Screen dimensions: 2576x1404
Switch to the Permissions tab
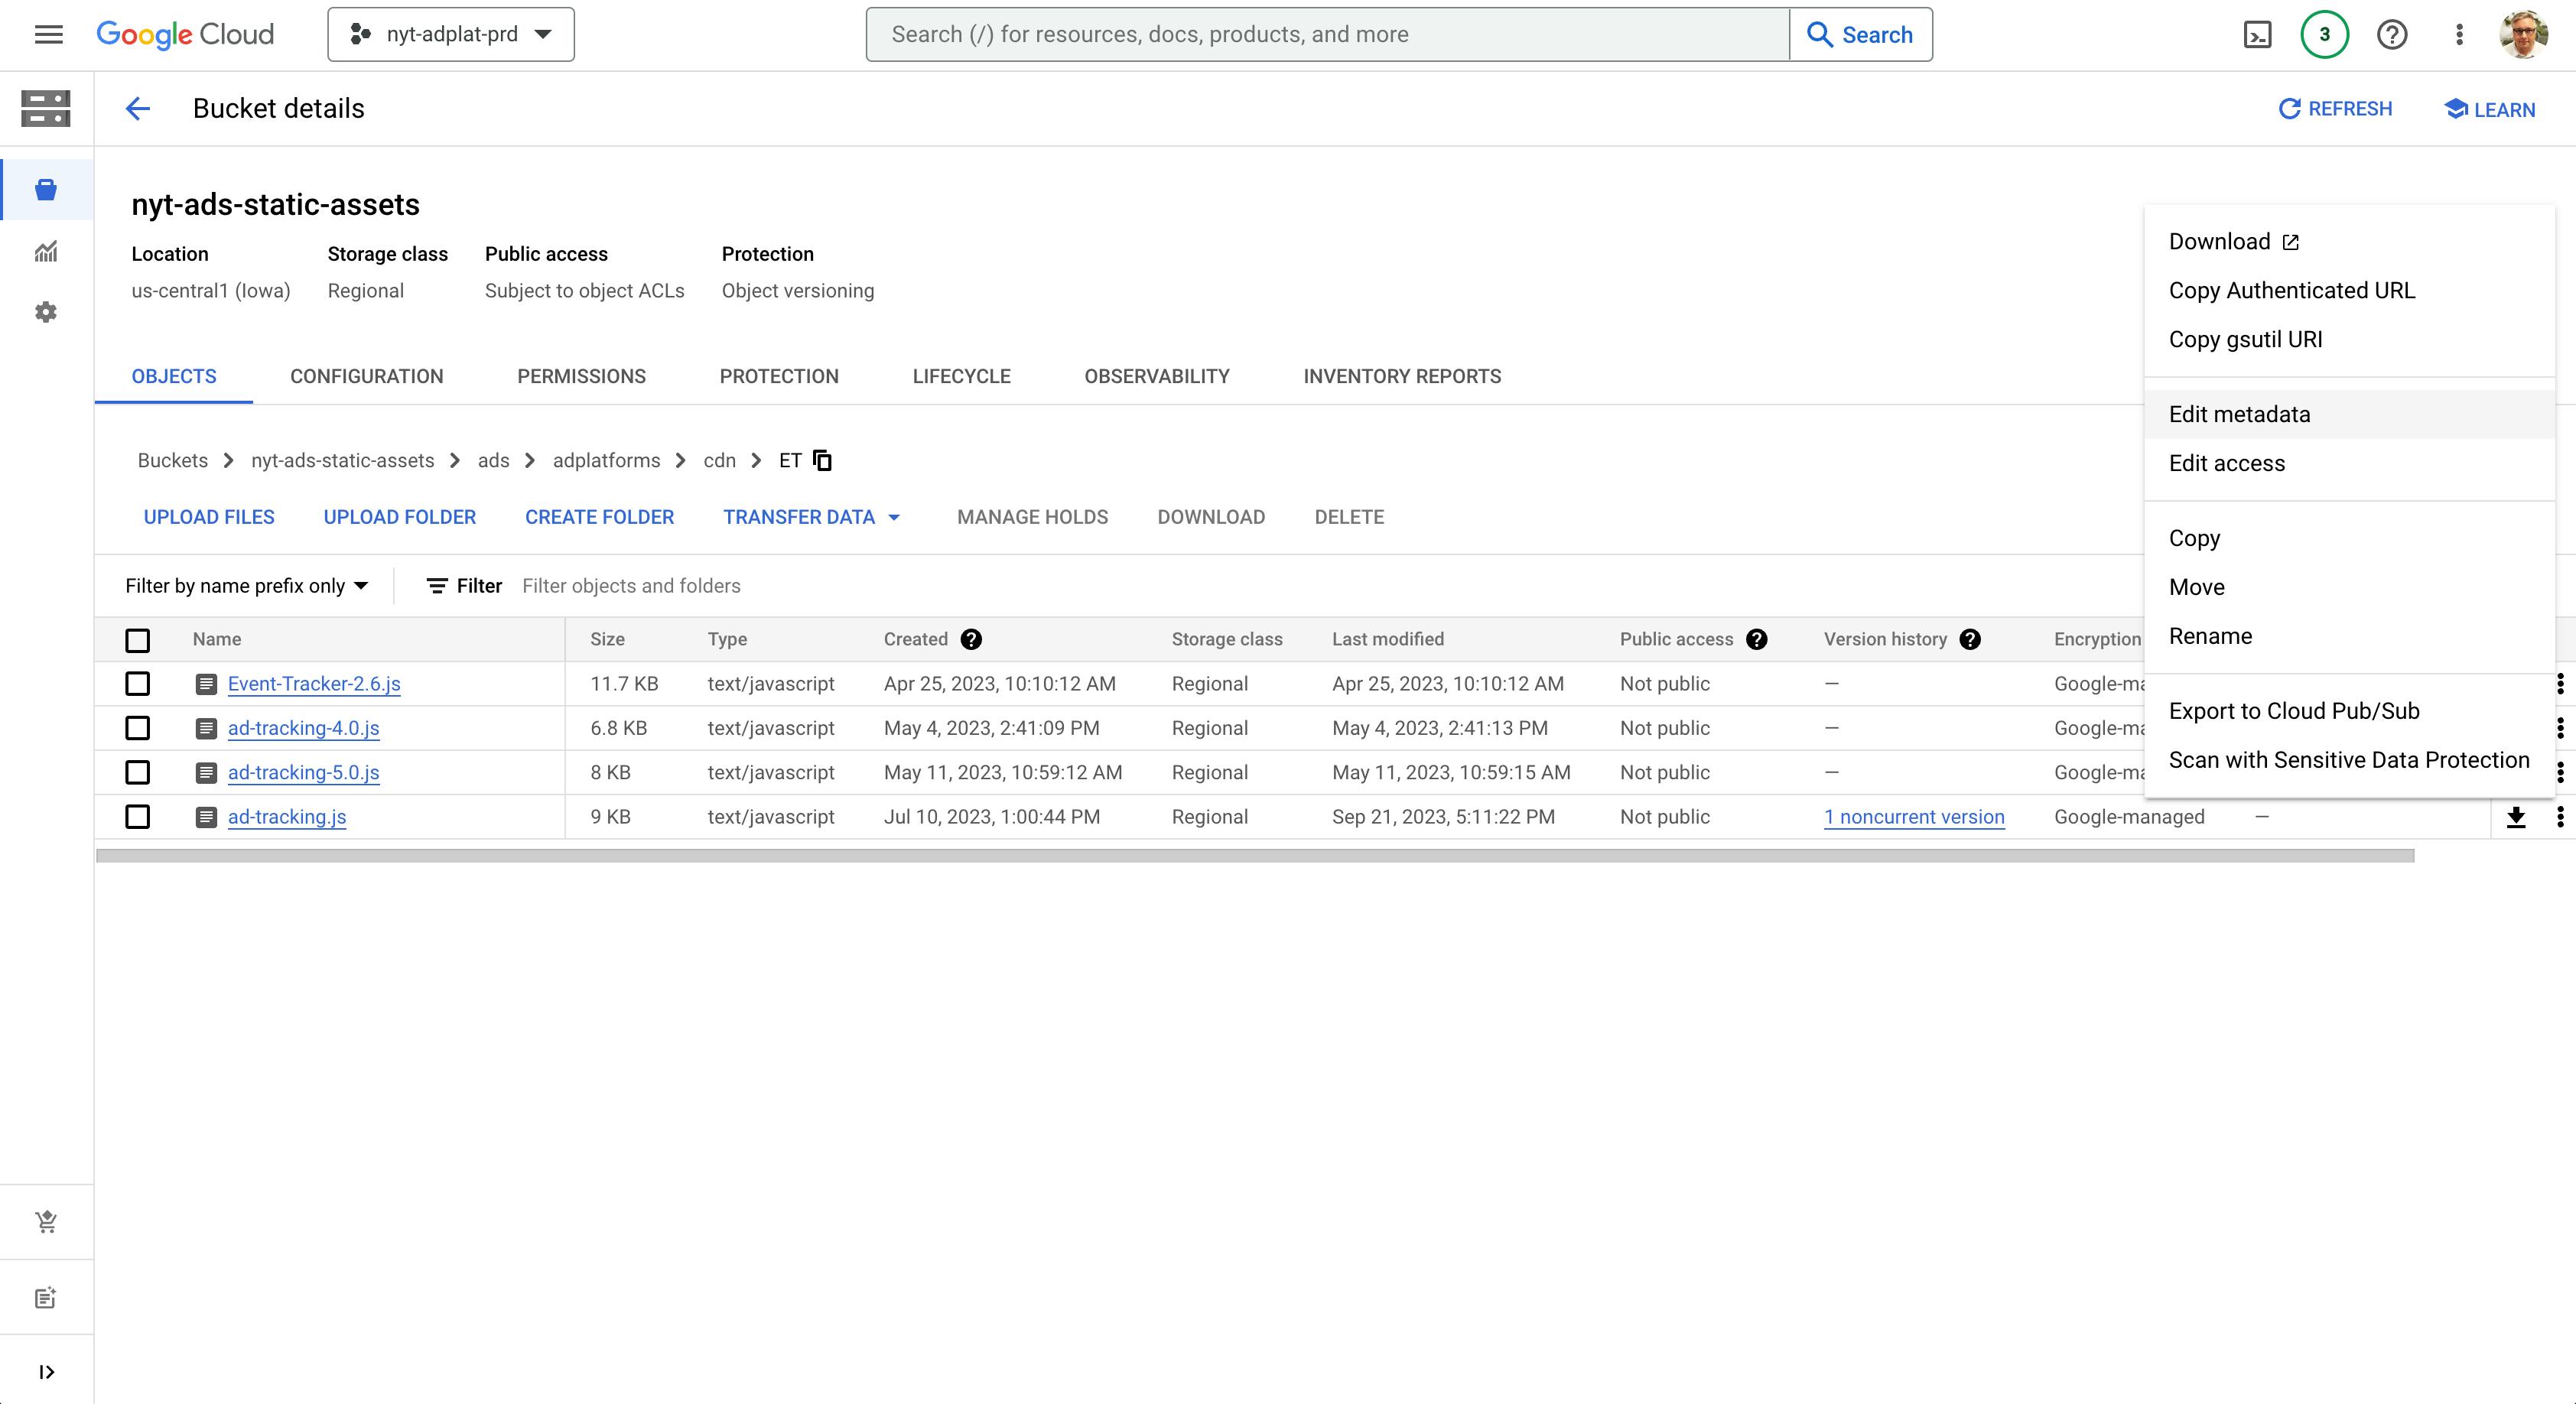pyautogui.click(x=582, y=377)
